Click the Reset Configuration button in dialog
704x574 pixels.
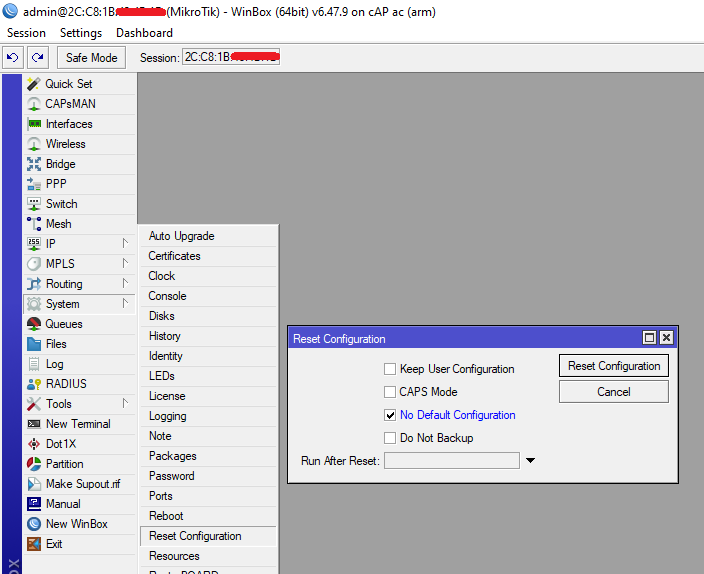(x=614, y=366)
